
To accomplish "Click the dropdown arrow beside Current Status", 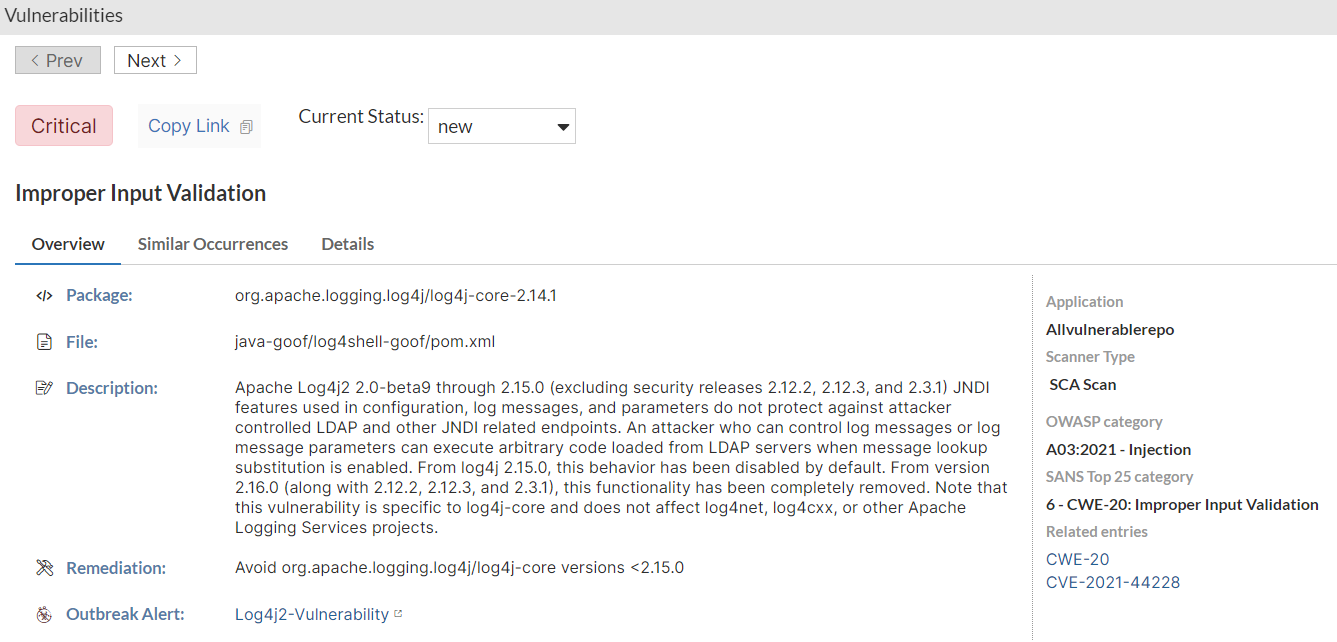I will coord(563,125).
